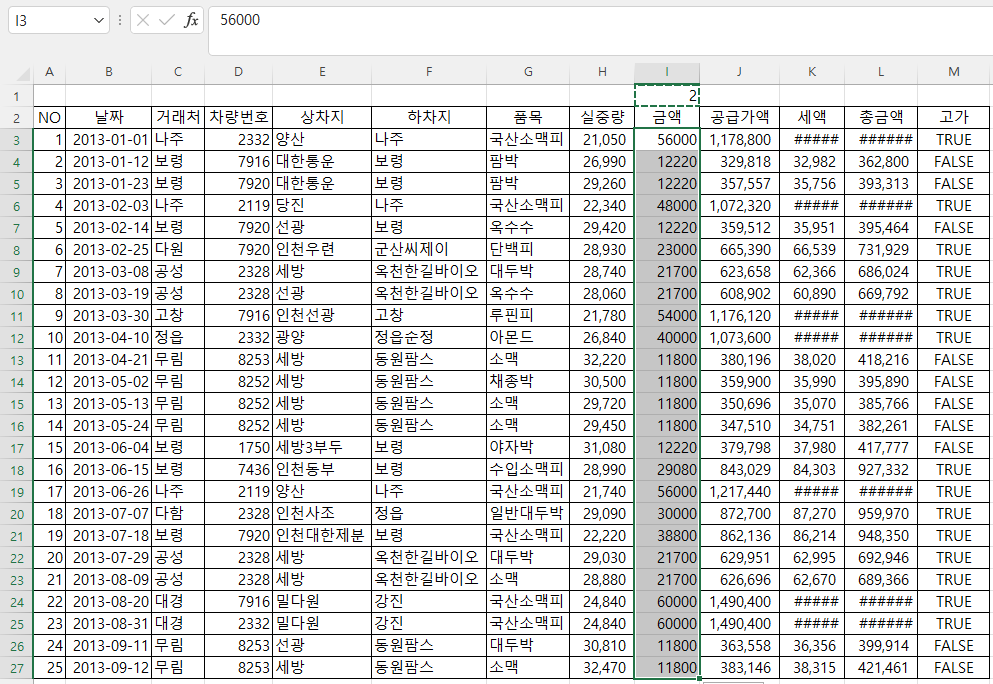Click the formula bar options dots handle
This screenshot has height=684, width=993.
[119, 21]
